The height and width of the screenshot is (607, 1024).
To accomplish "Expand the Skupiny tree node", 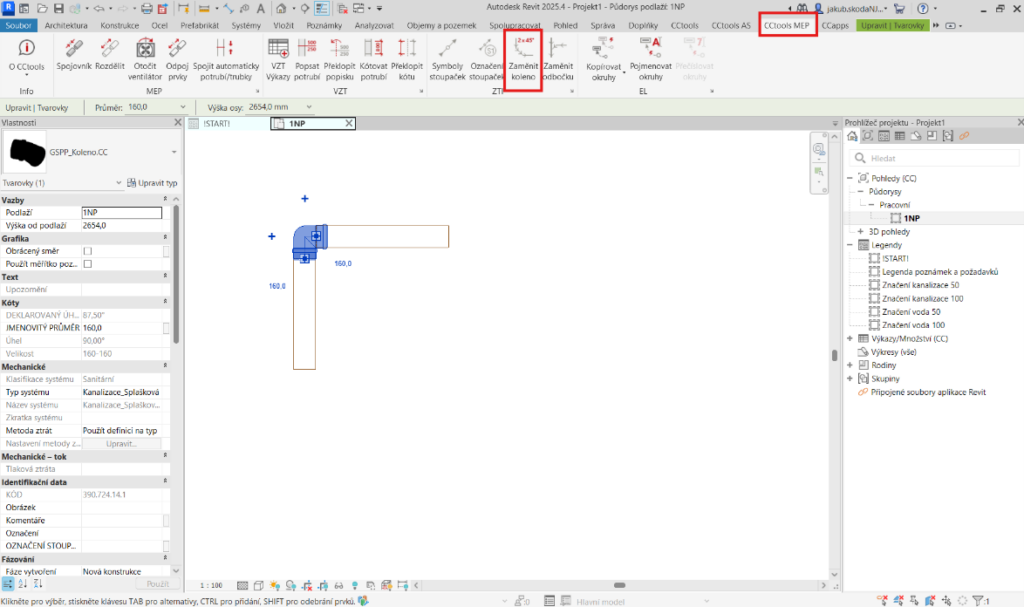I will click(x=850, y=378).
